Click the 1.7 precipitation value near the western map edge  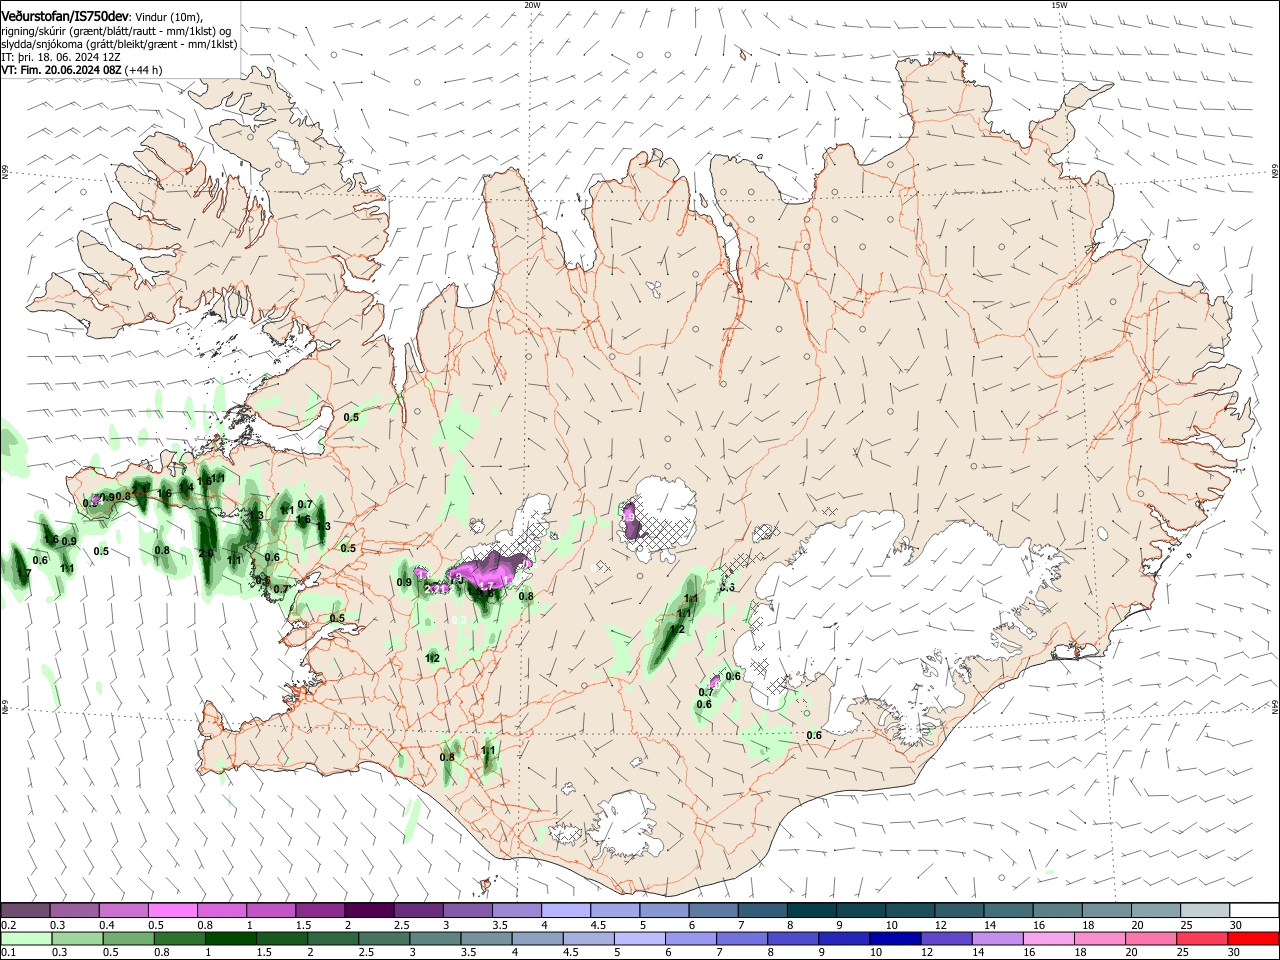pos(22,573)
